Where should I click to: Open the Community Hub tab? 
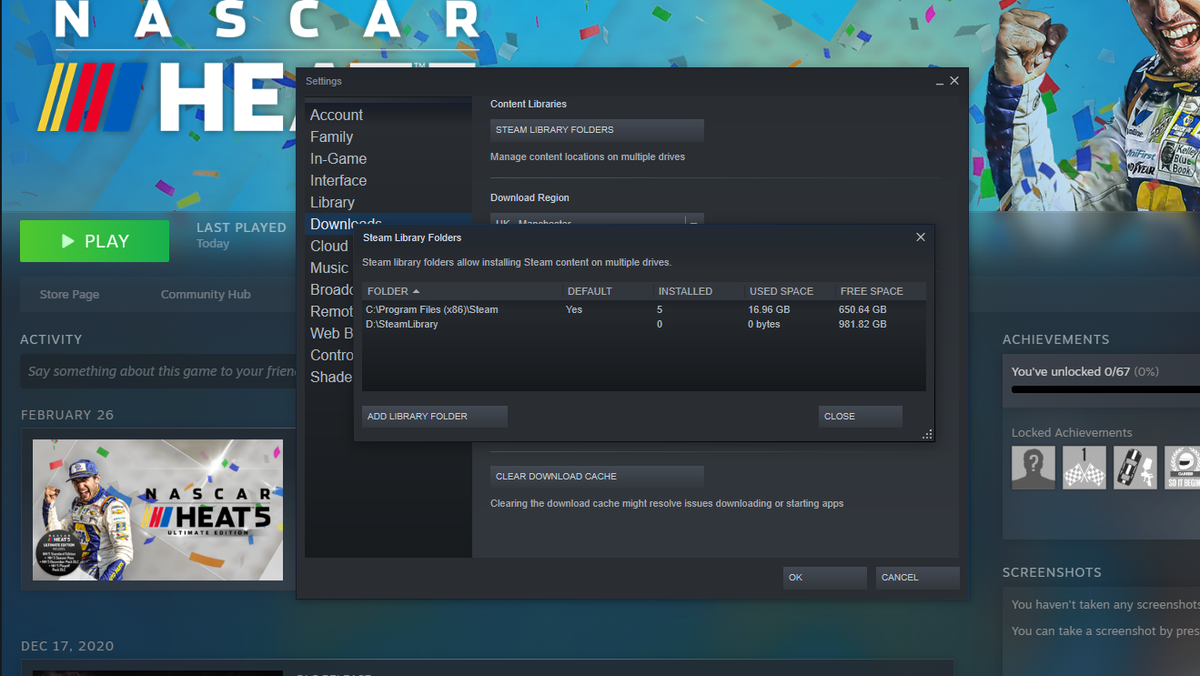pos(205,294)
